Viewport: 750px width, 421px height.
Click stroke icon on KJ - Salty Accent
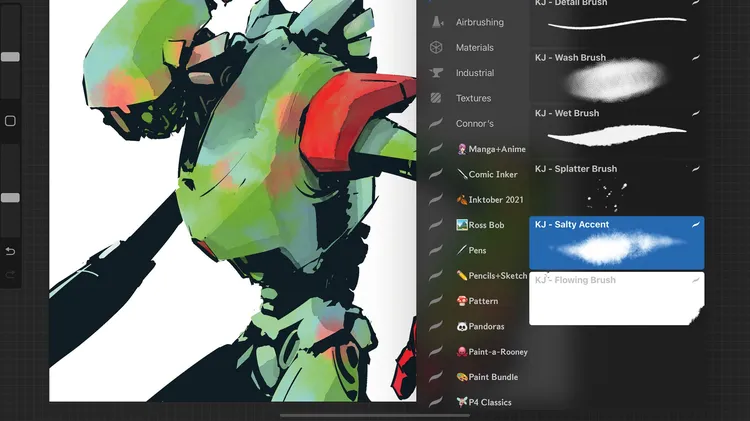click(x=695, y=224)
